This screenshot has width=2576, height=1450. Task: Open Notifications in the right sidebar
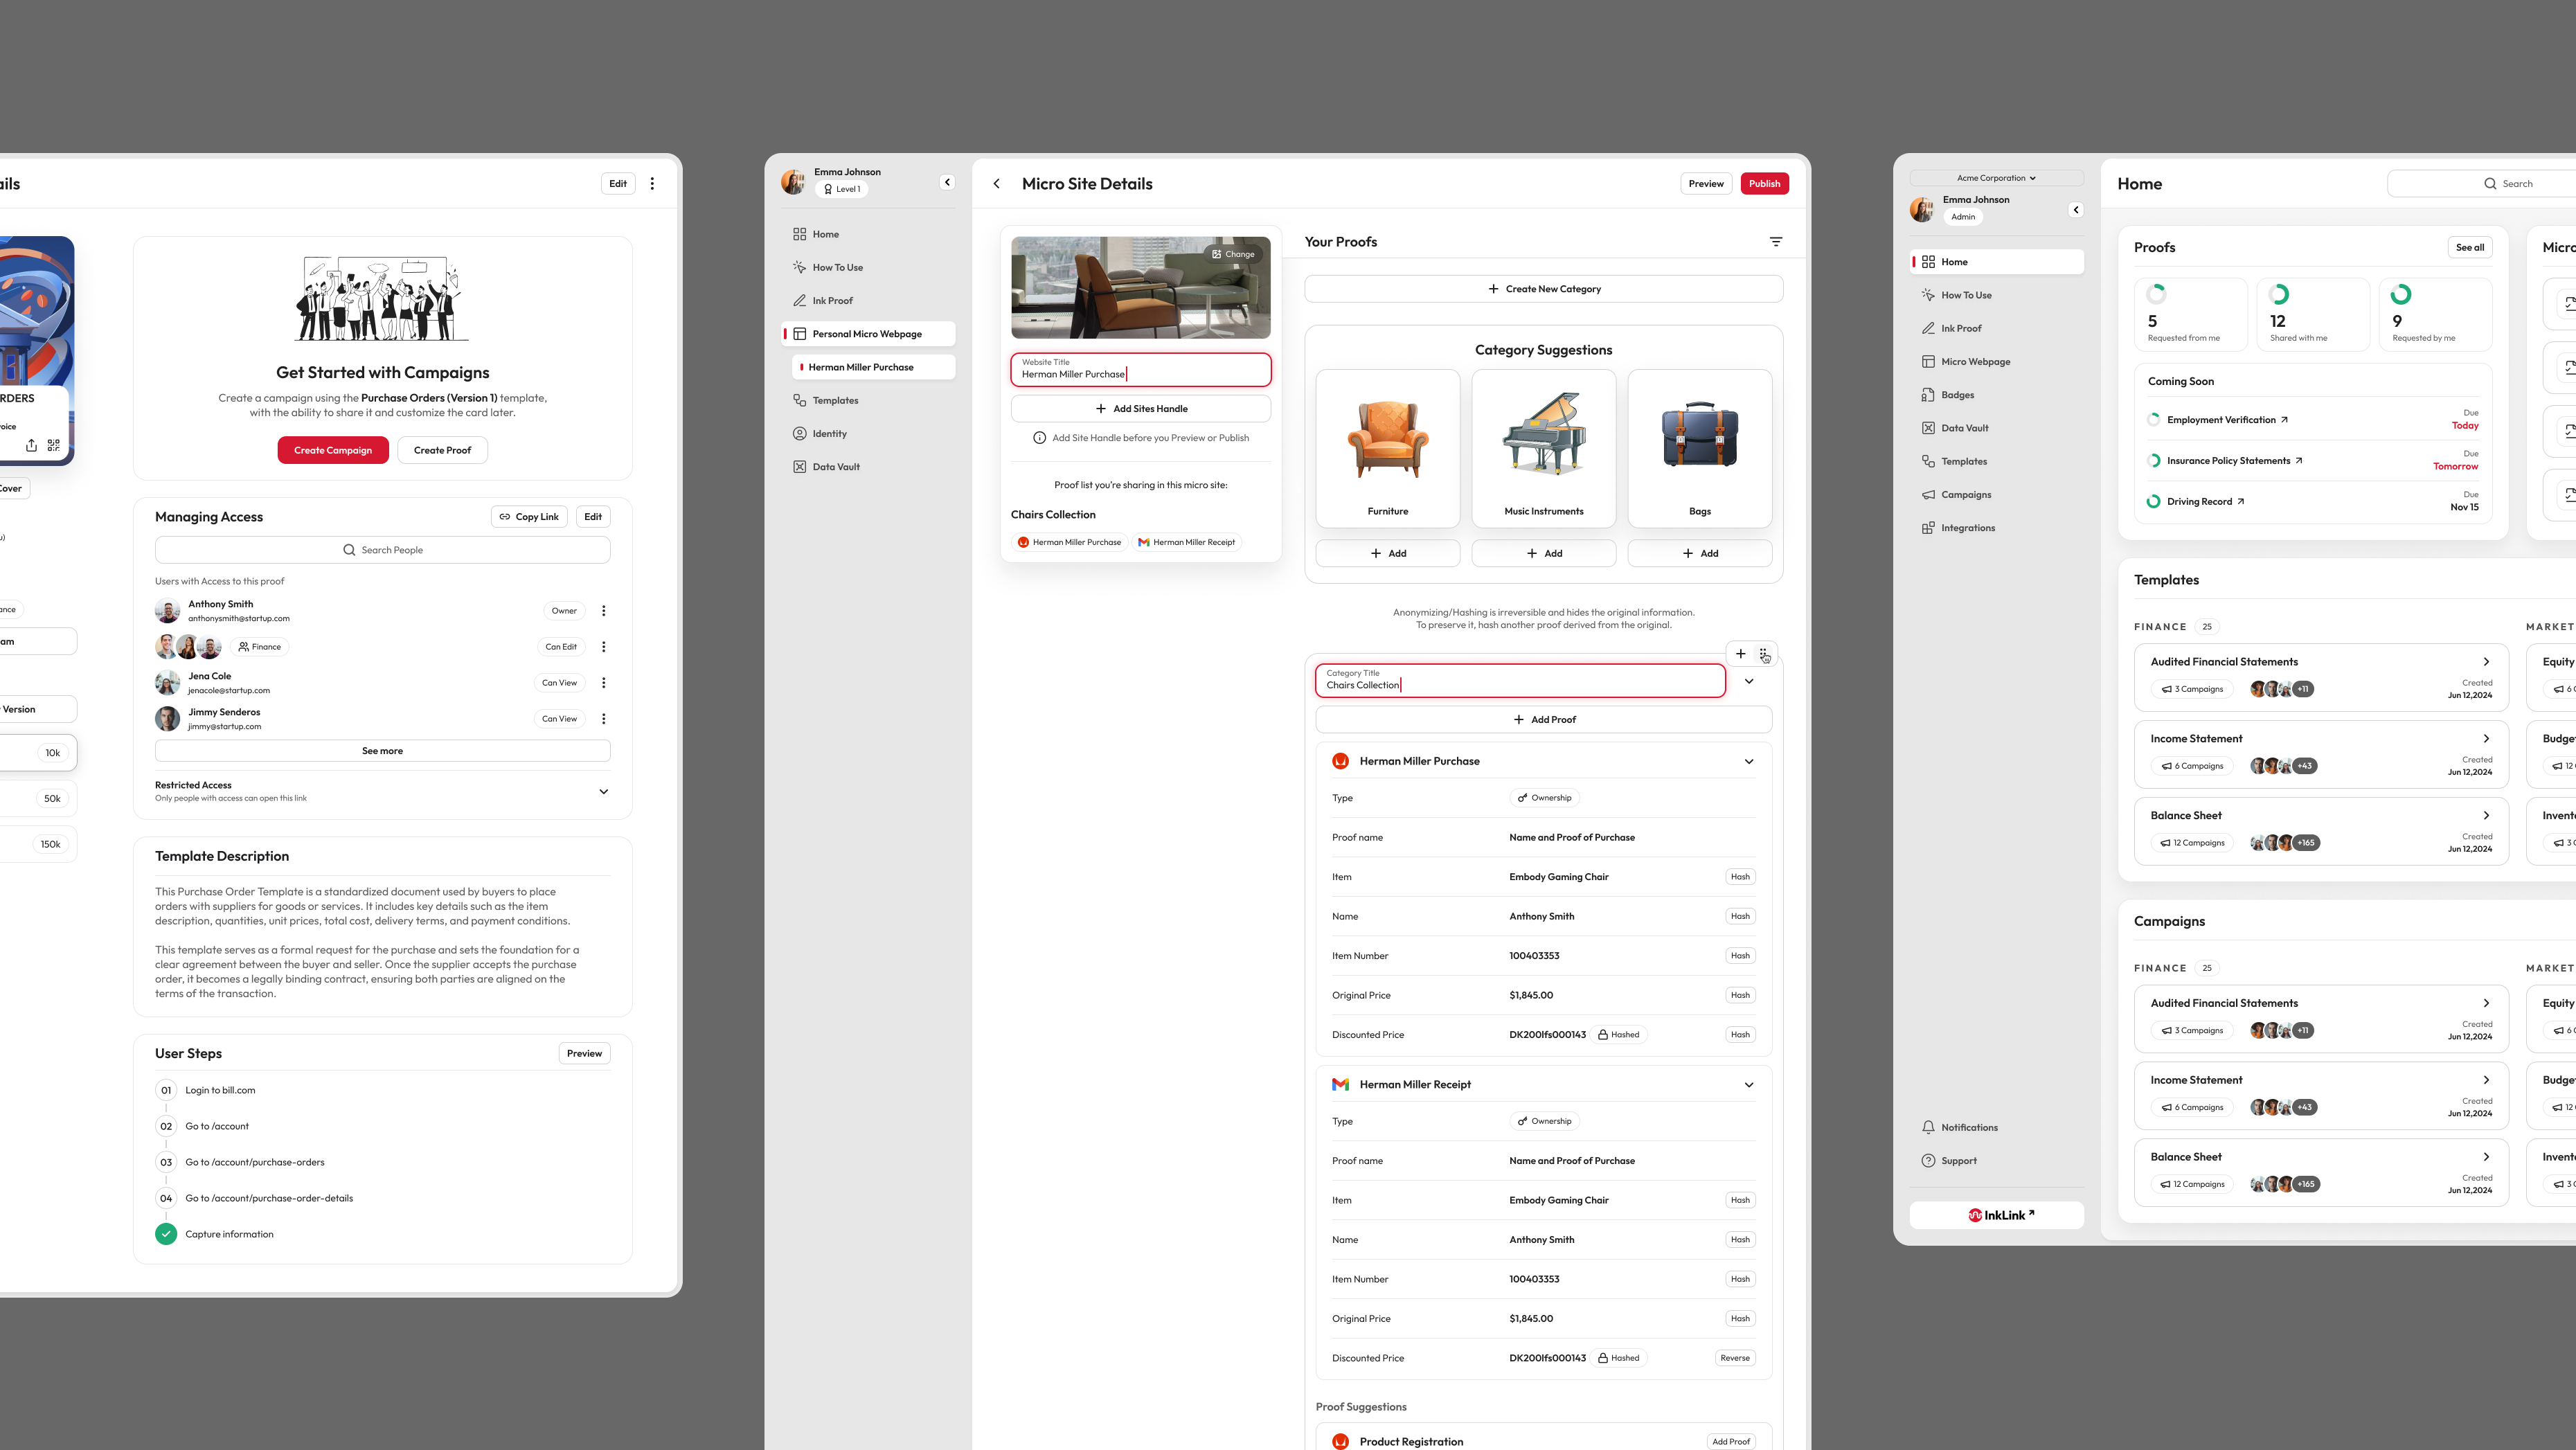pos(1968,1128)
